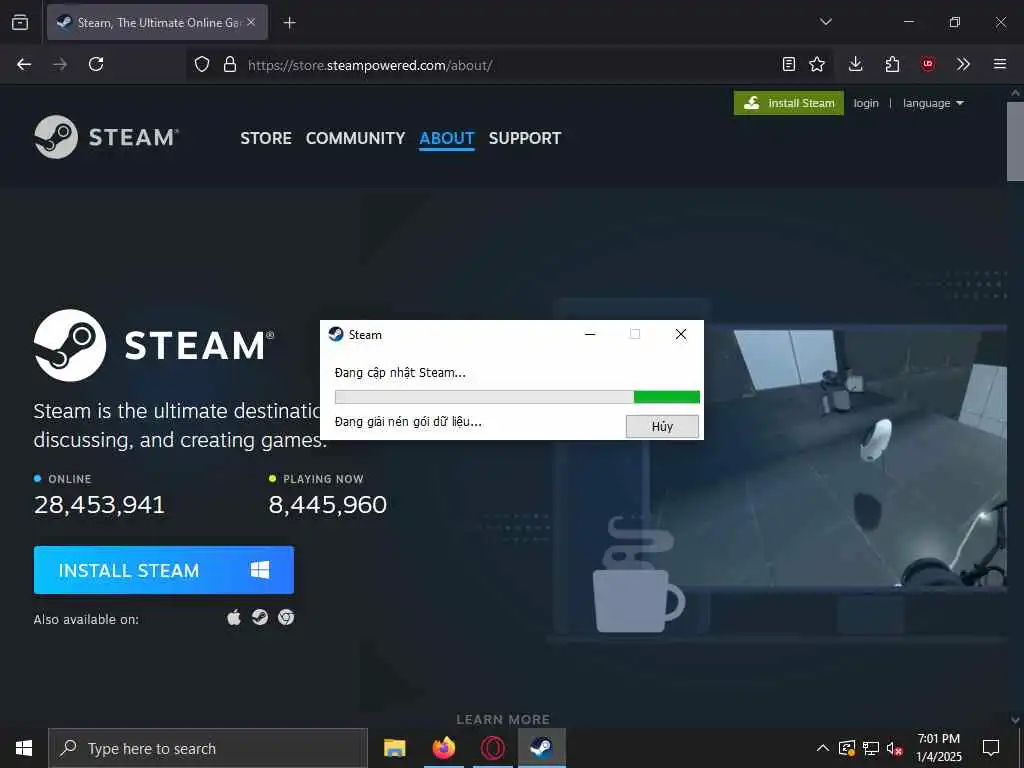Minimize the Steam updater dialog
1024x768 pixels.
(590, 334)
